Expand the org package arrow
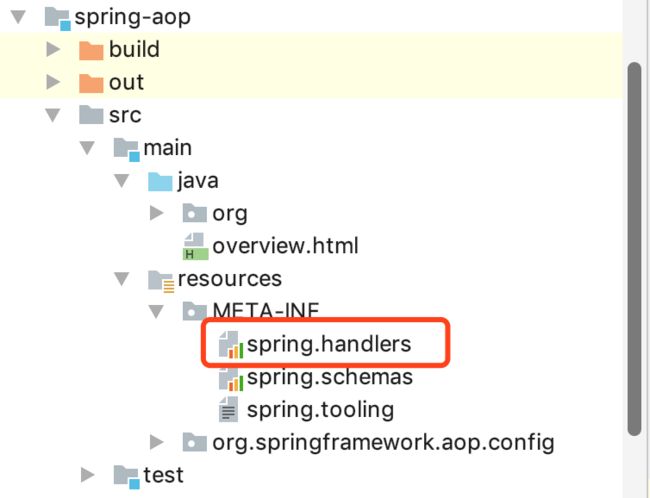Image resolution: width=650 pixels, height=498 pixels. [156, 213]
